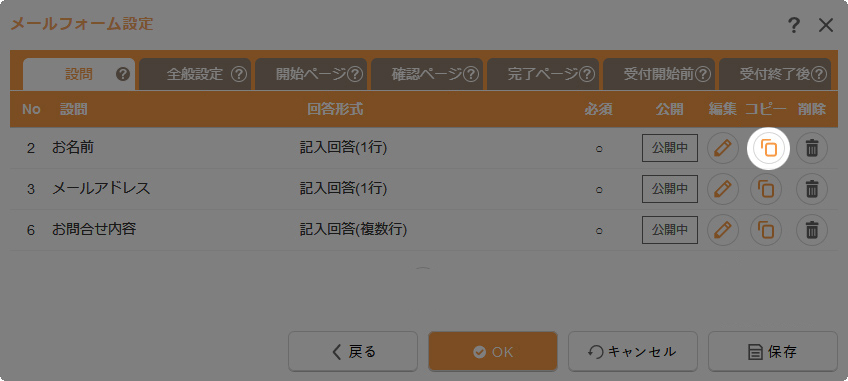Open the 確認ページ tab
This screenshot has height=381, width=848.
pyautogui.click(x=427, y=74)
